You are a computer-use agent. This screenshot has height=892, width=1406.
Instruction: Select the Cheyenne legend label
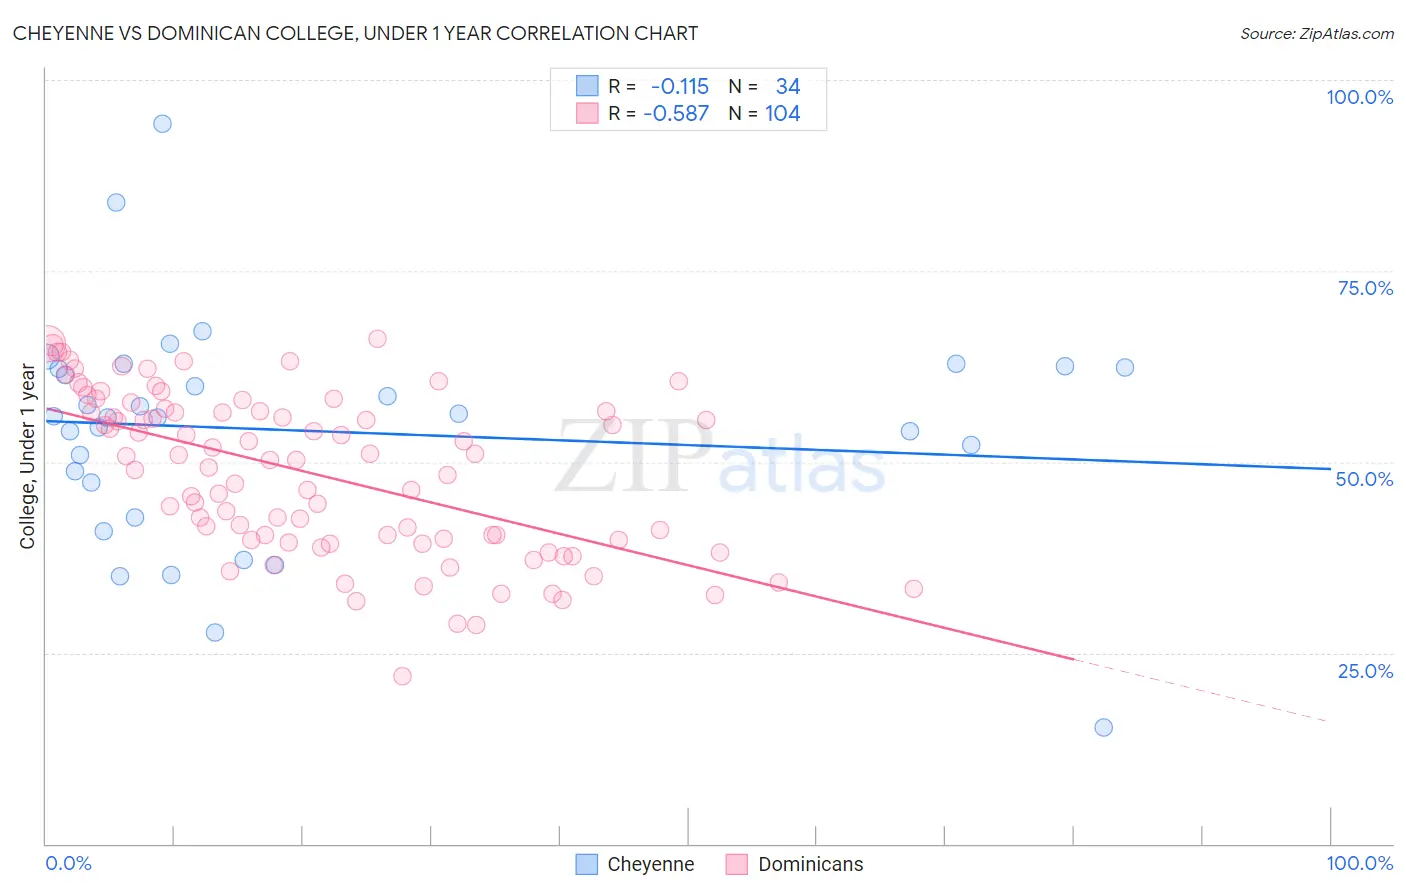click(x=651, y=864)
